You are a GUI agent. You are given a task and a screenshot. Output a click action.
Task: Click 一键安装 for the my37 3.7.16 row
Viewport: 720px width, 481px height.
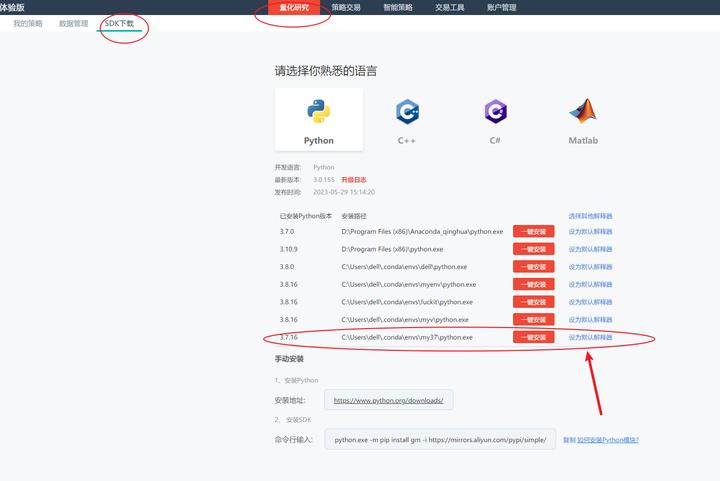(534, 337)
